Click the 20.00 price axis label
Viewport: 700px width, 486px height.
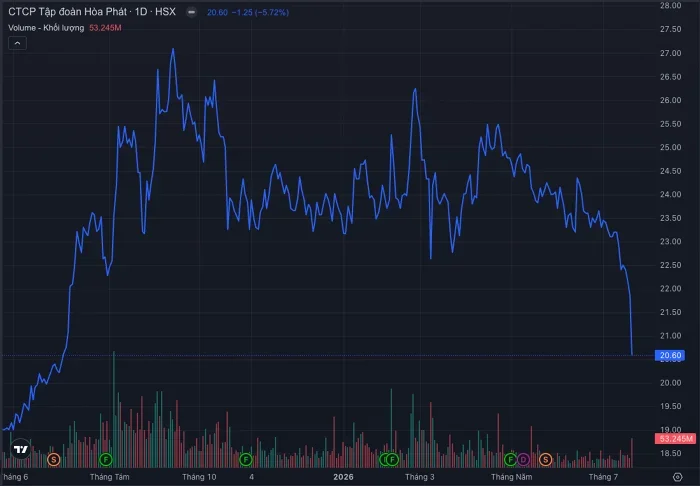pyautogui.click(x=671, y=382)
